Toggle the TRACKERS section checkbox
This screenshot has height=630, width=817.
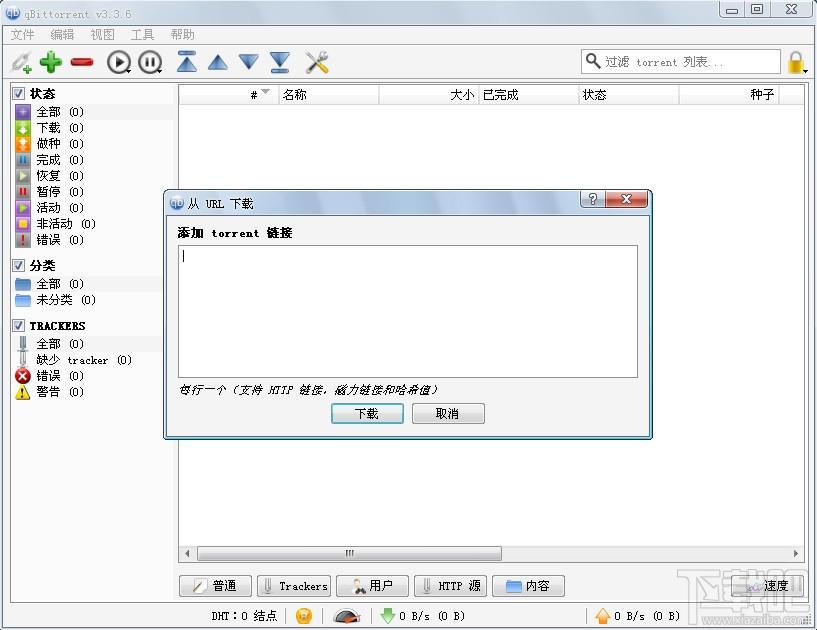[18, 325]
